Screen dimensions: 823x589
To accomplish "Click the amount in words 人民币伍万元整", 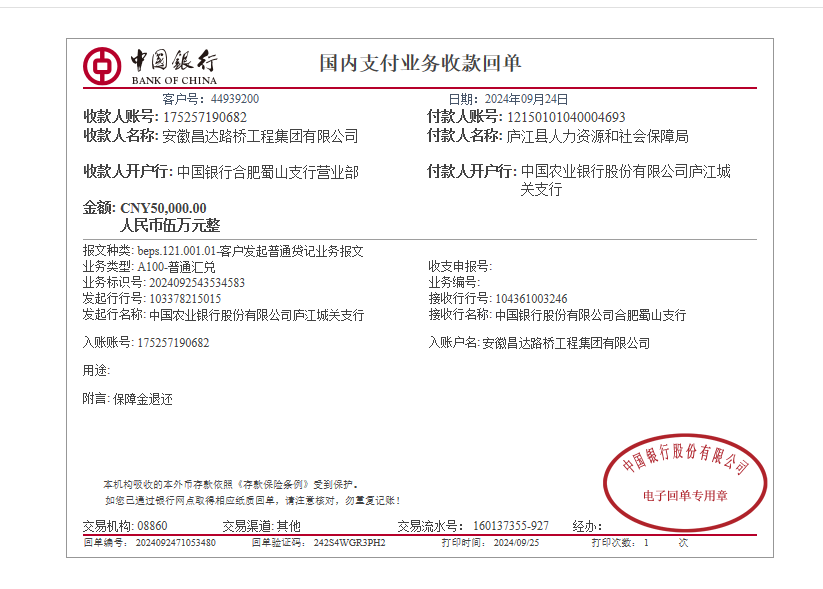I will 170,225.
